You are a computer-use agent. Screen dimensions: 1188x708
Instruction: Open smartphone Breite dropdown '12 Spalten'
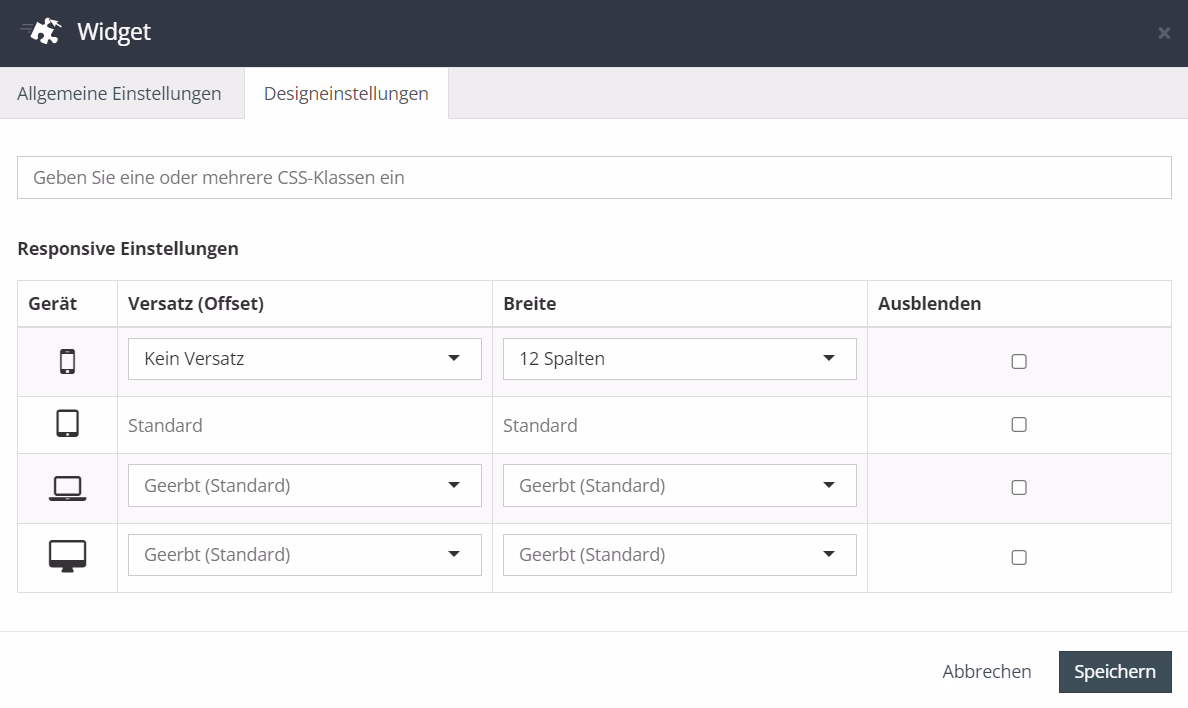[x=680, y=359]
